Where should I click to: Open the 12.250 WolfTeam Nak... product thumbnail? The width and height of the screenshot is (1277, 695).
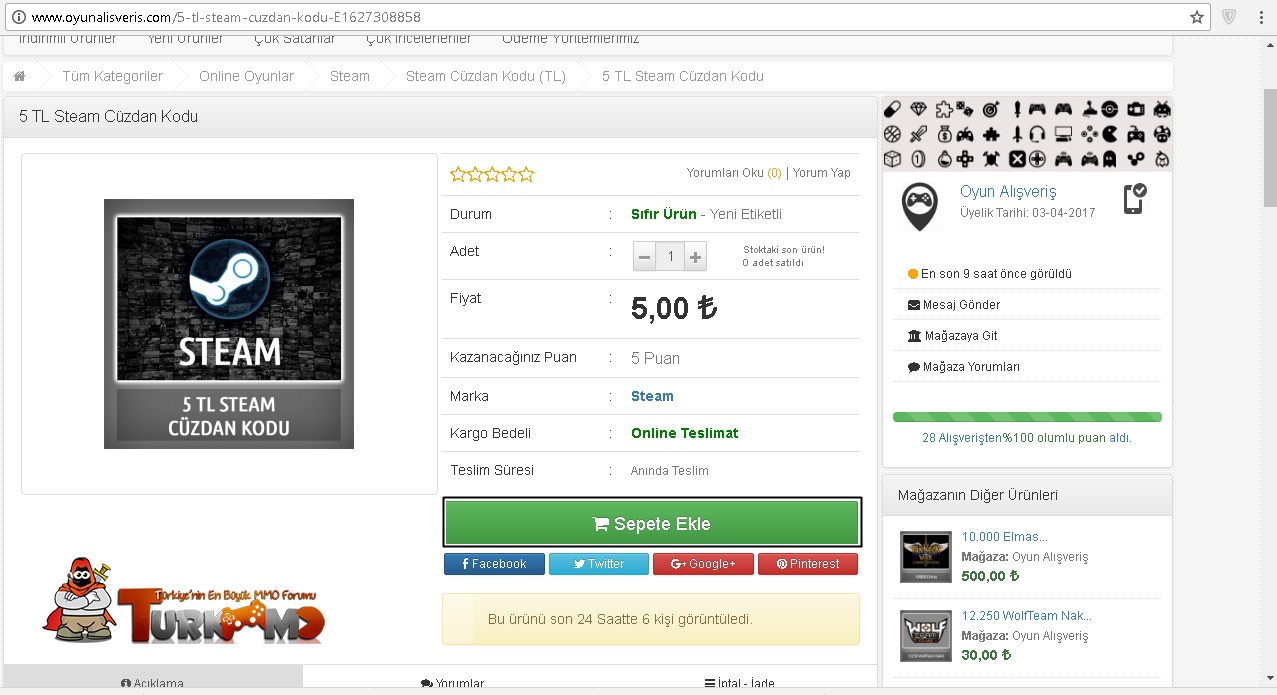[926, 635]
